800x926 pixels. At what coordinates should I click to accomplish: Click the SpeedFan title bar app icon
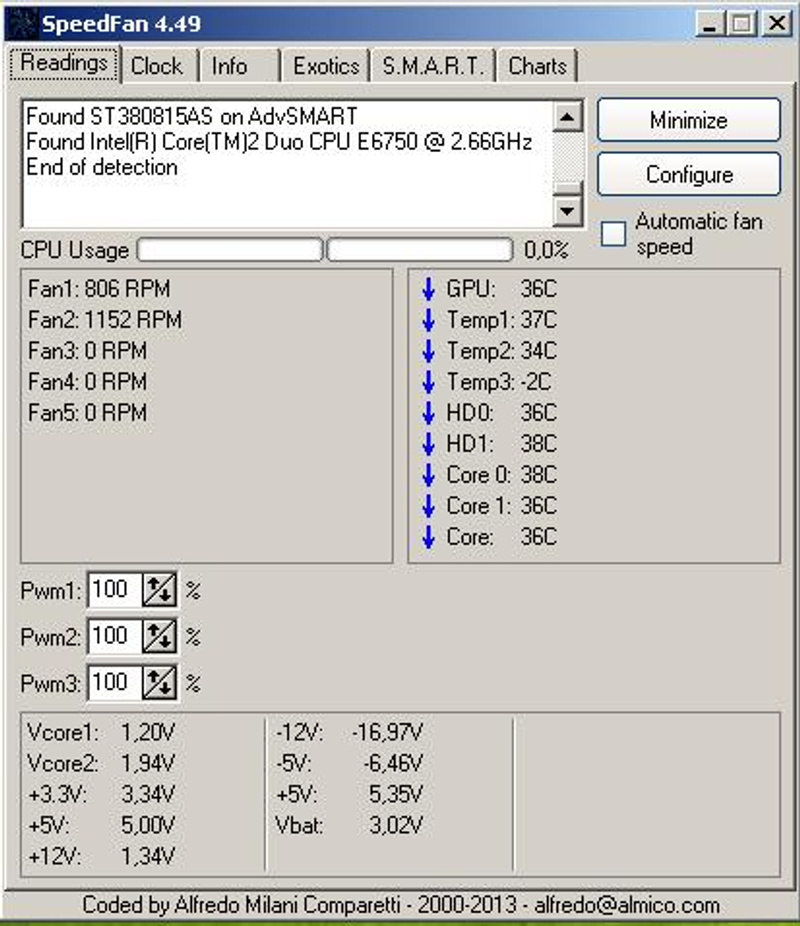[21, 24]
